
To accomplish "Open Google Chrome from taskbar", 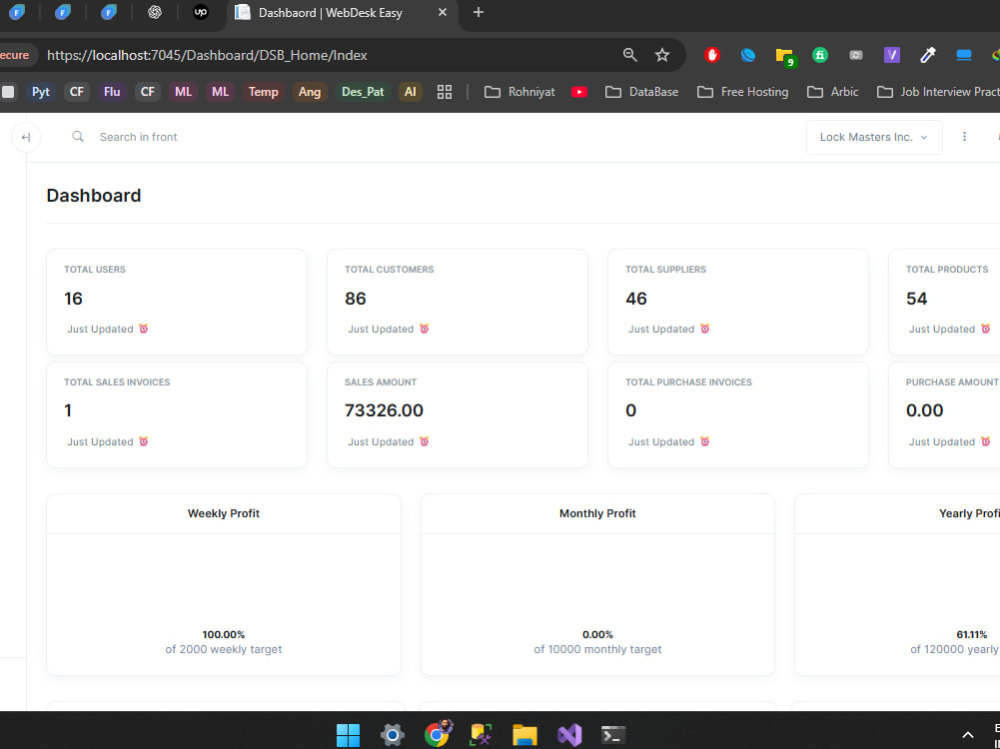I will click(x=437, y=734).
